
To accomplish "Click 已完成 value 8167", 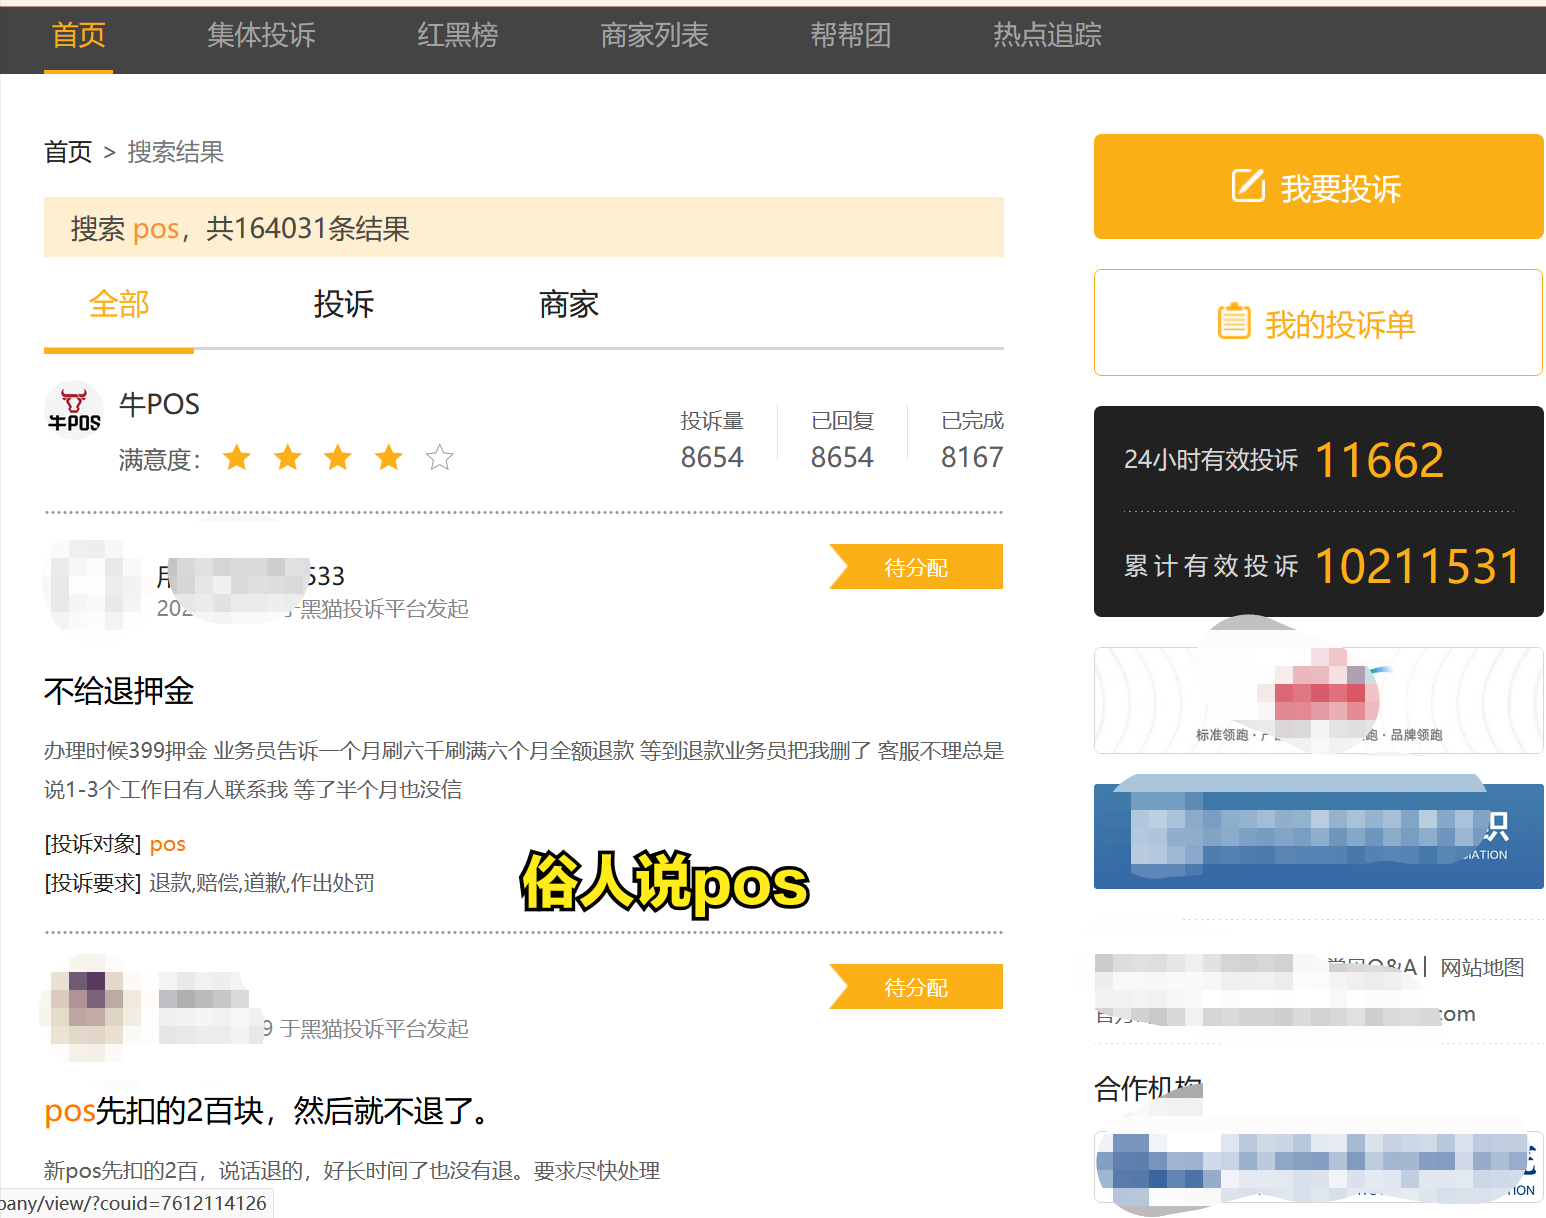I will click(972, 457).
